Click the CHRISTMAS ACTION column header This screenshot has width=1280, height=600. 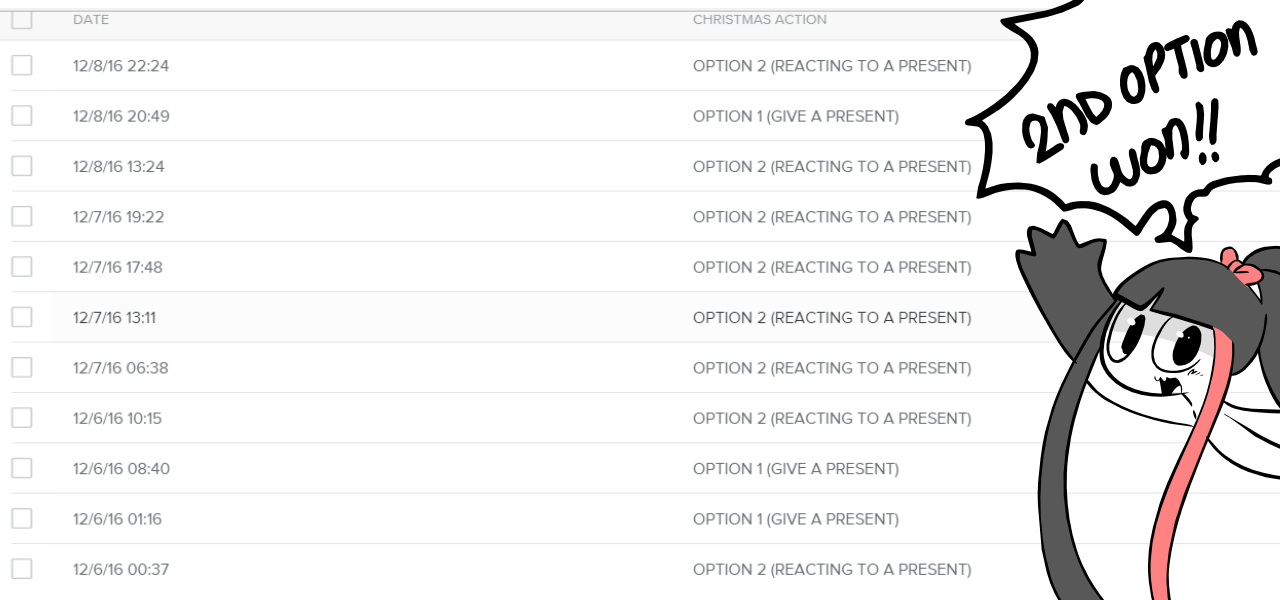click(x=760, y=20)
